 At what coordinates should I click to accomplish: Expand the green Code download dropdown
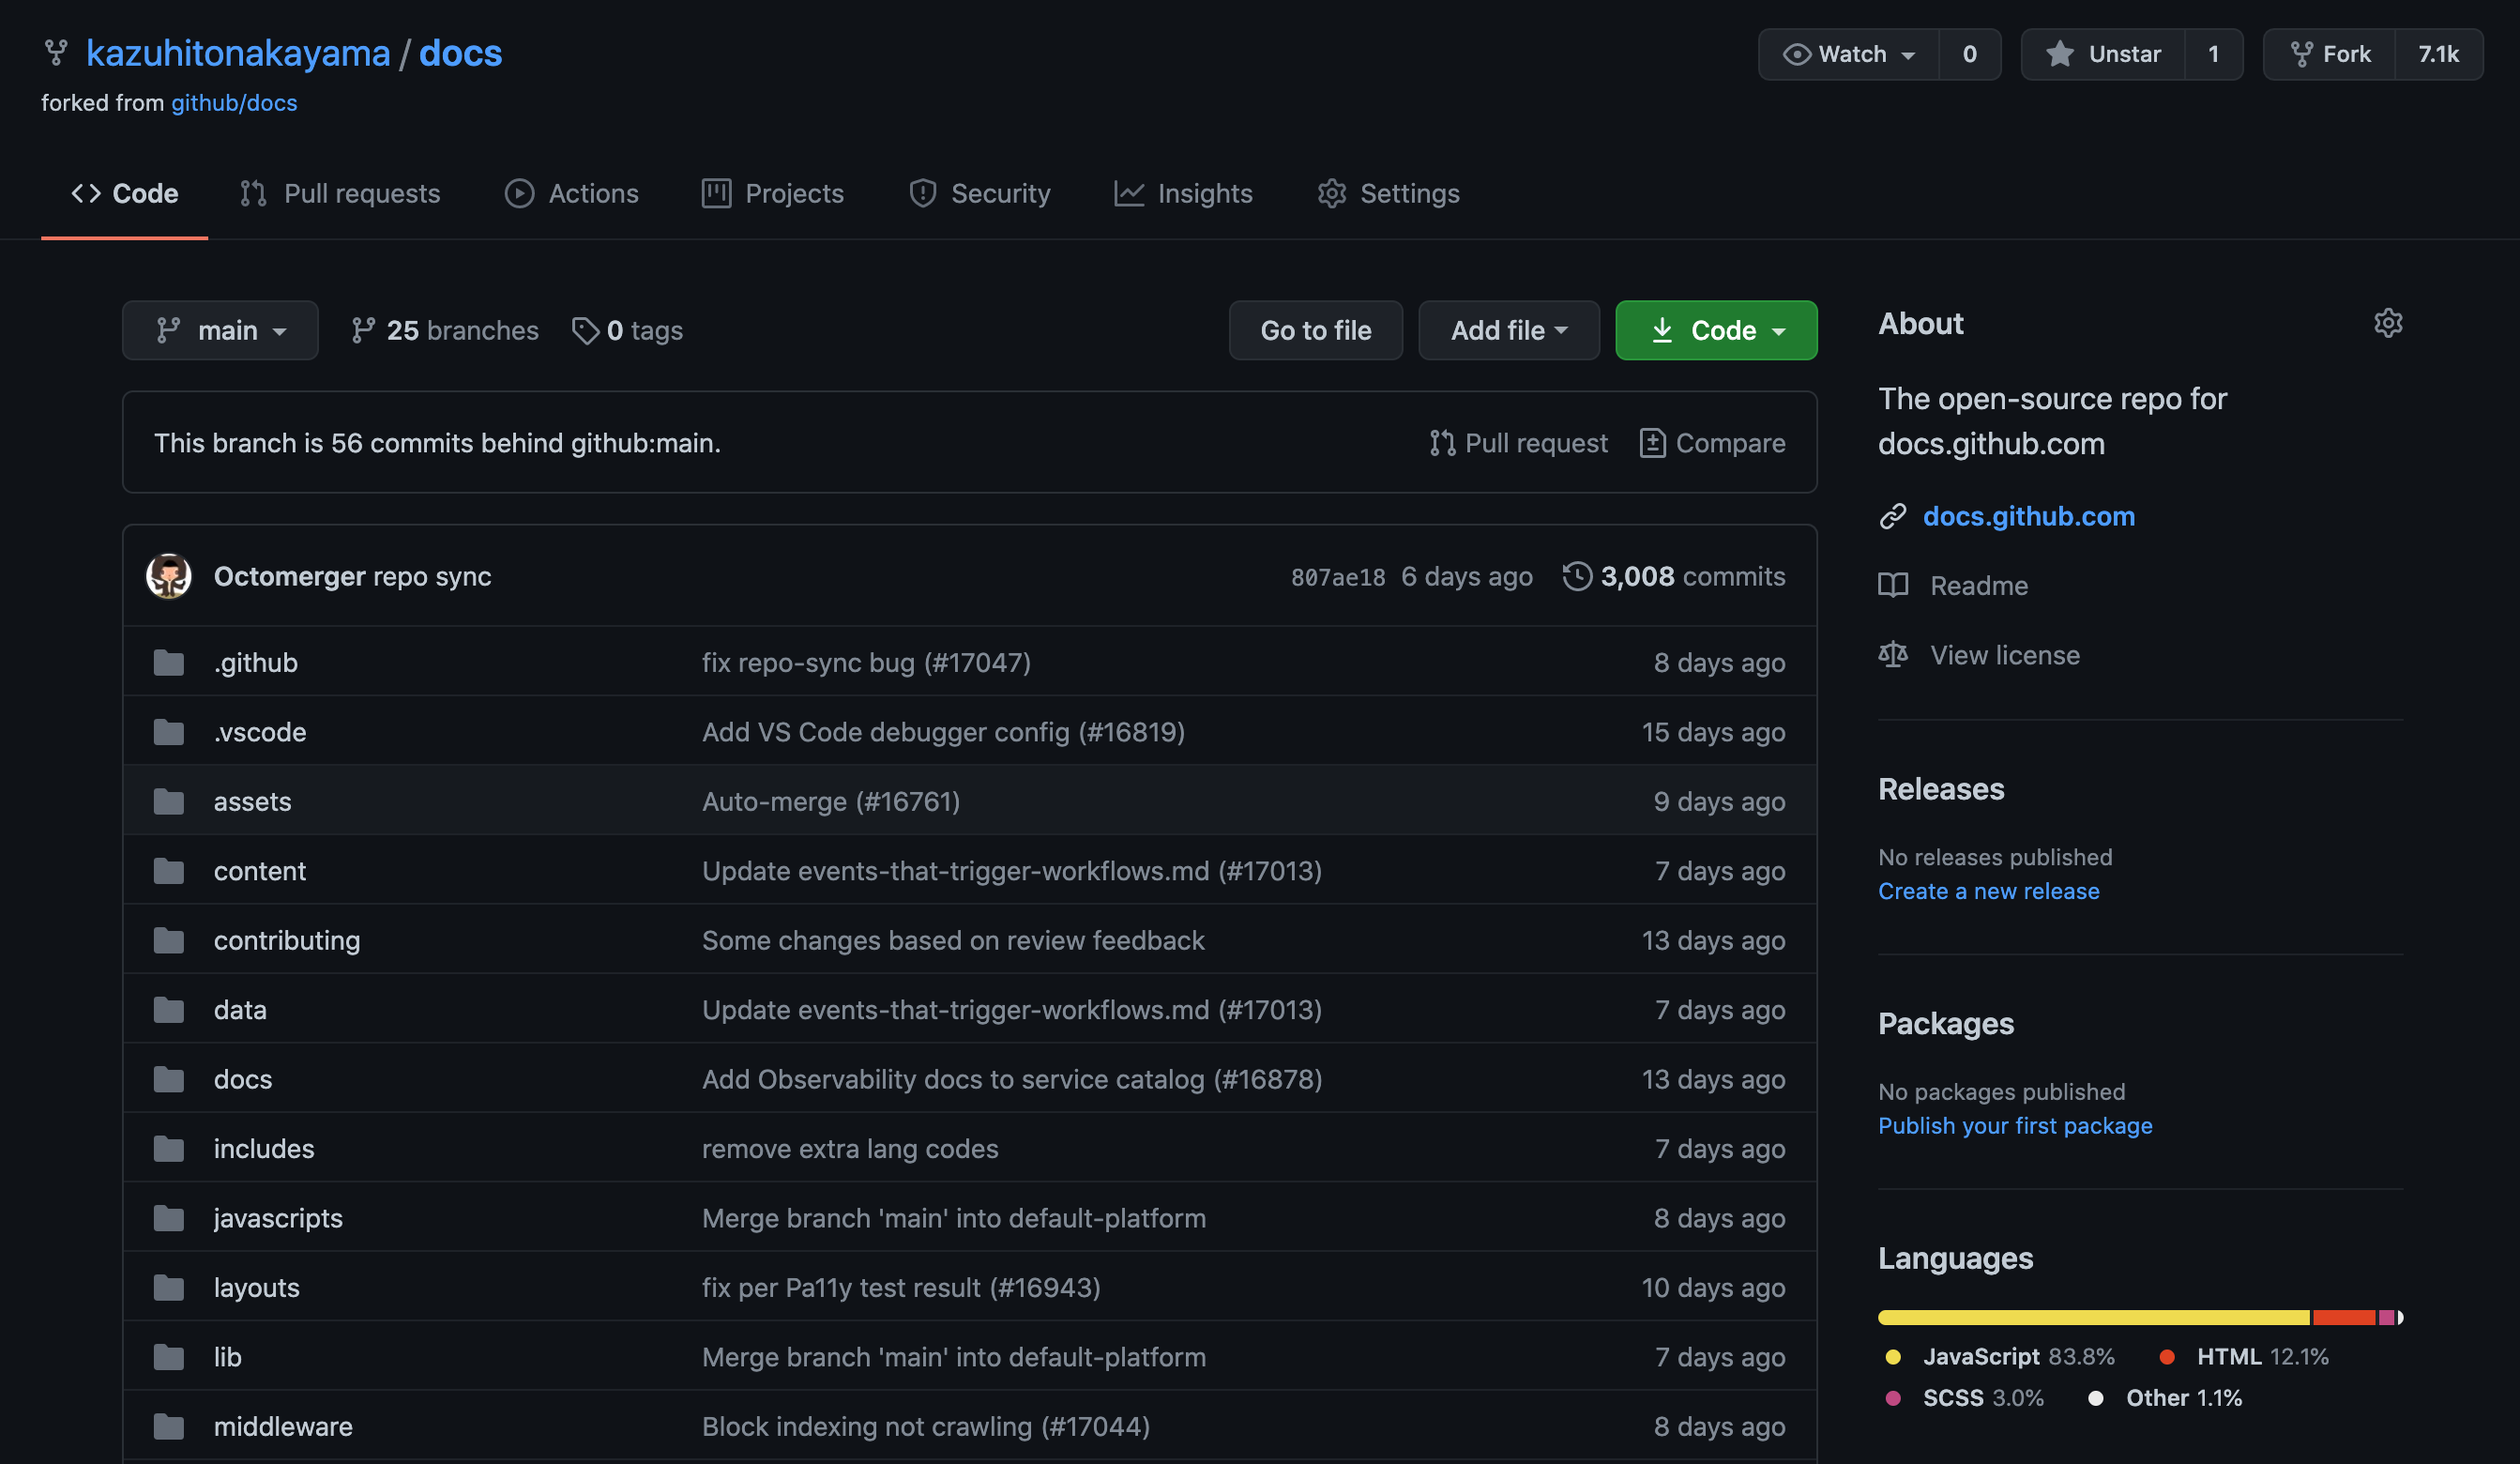pyautogui.click(x=1716, y=330)
